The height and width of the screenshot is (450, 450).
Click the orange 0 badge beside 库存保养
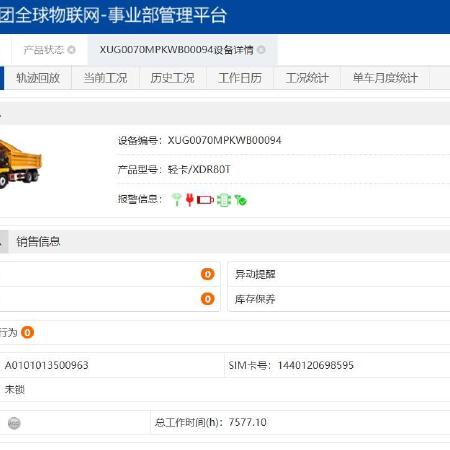tap(207, 299)
